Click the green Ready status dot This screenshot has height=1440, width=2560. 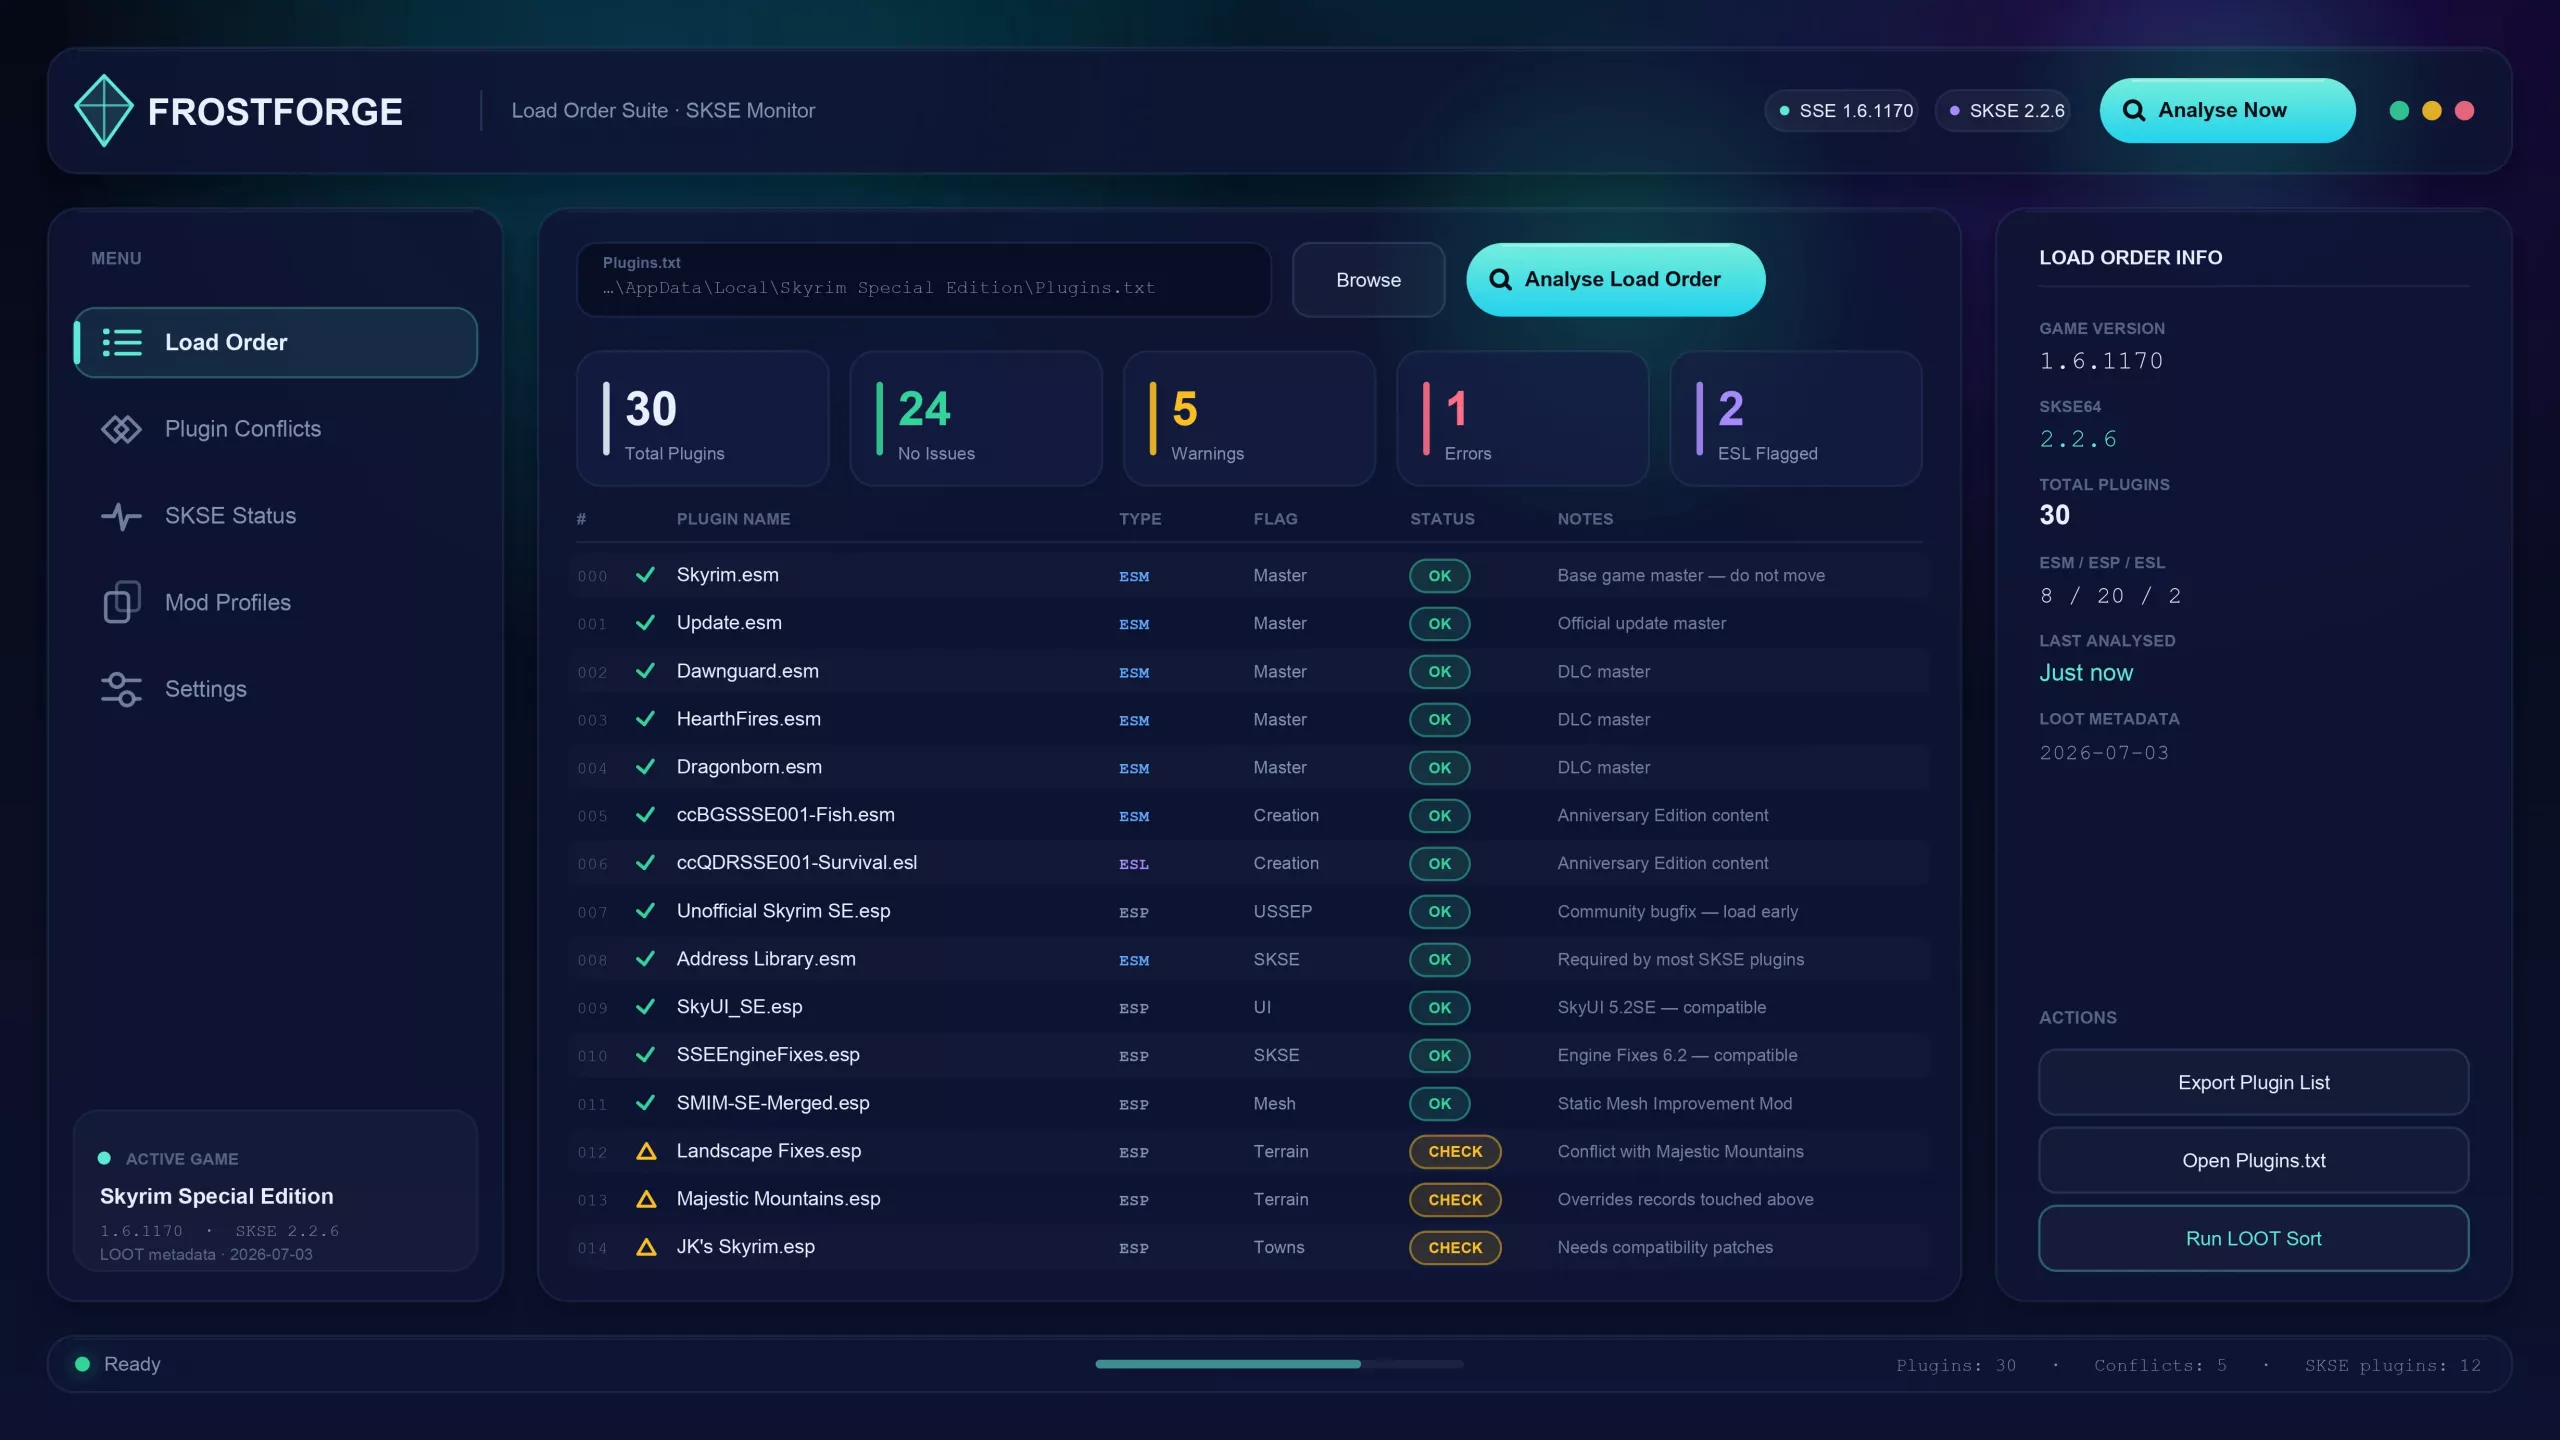point(83,1364)
